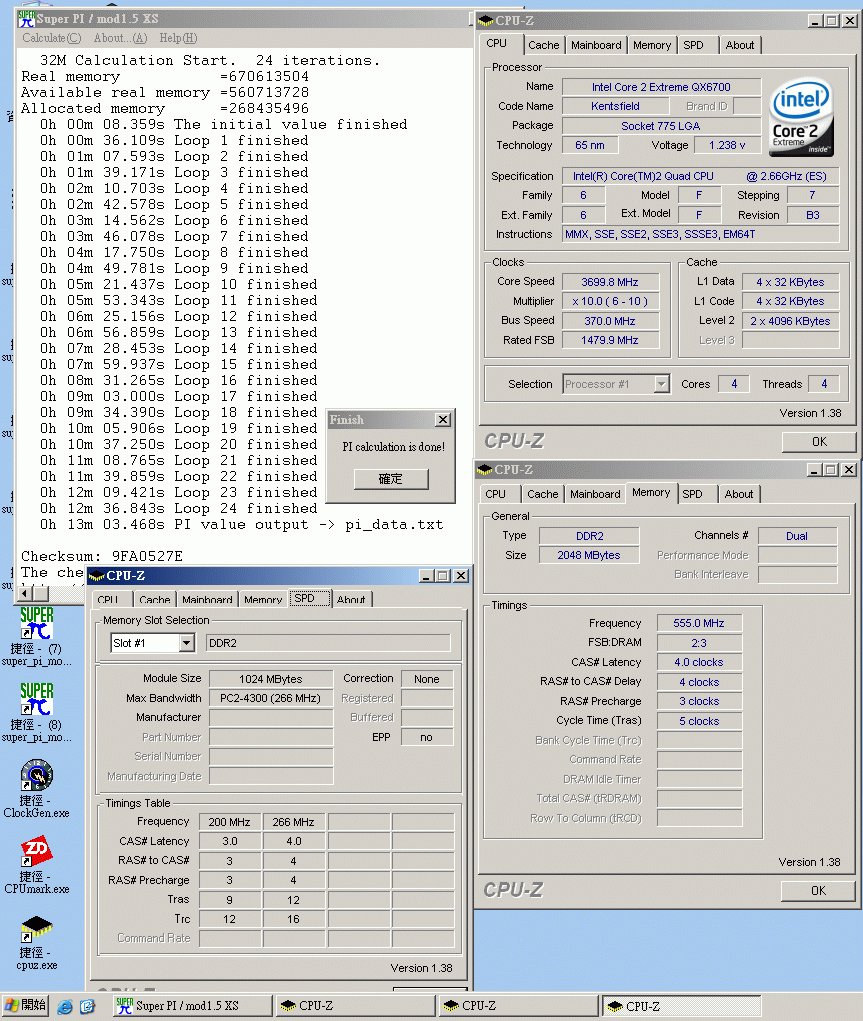Select Cache tab in Memory CPU-Z window
This screenshot has height=1021, width=863.
coord(543,494)
